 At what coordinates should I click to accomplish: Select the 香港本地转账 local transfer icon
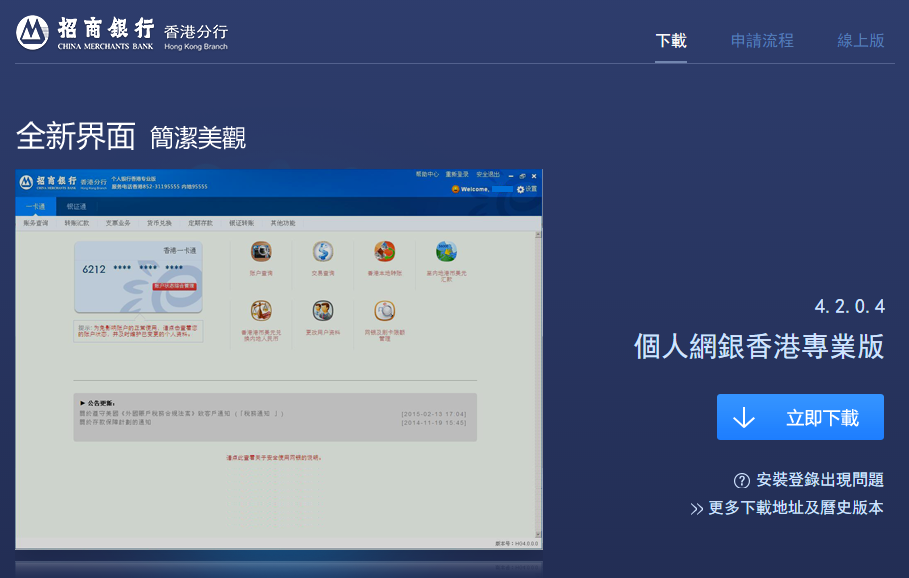[384, 252]
